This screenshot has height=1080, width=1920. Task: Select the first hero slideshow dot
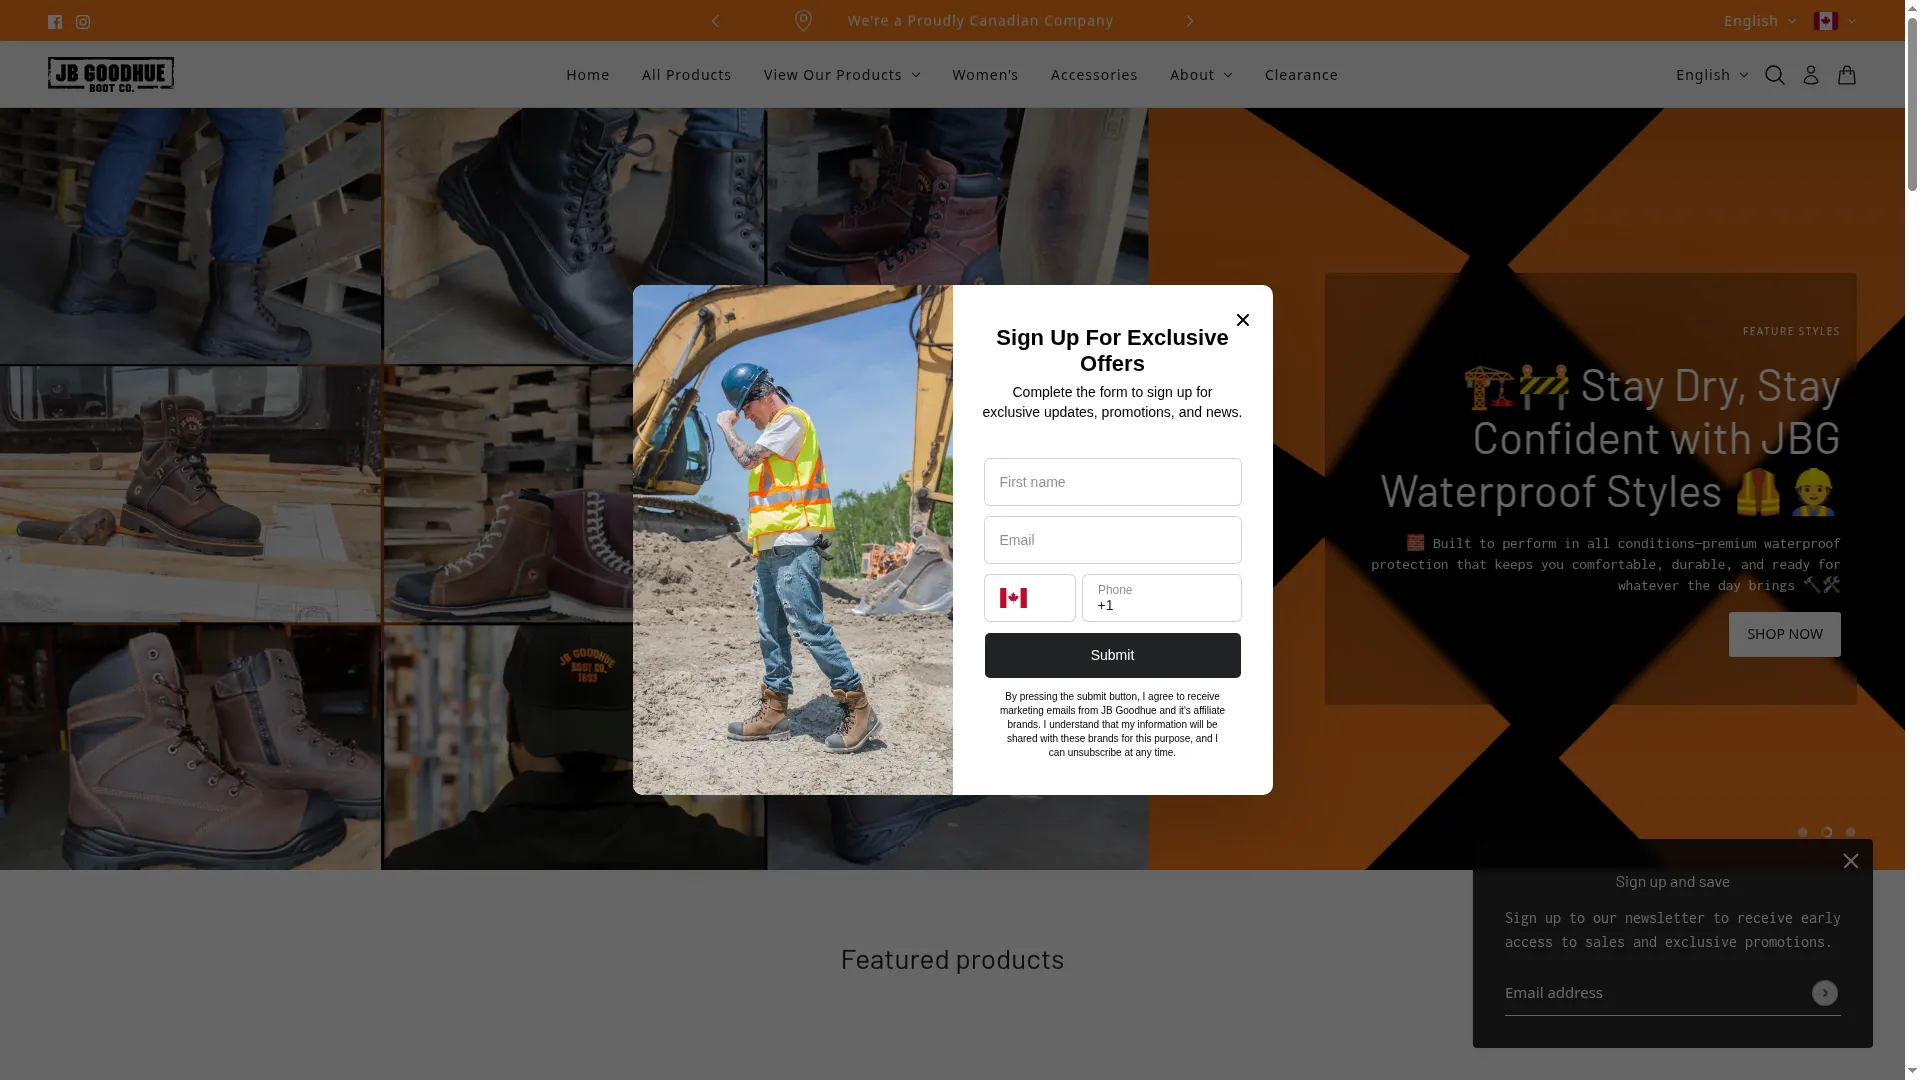[1803, 833]
